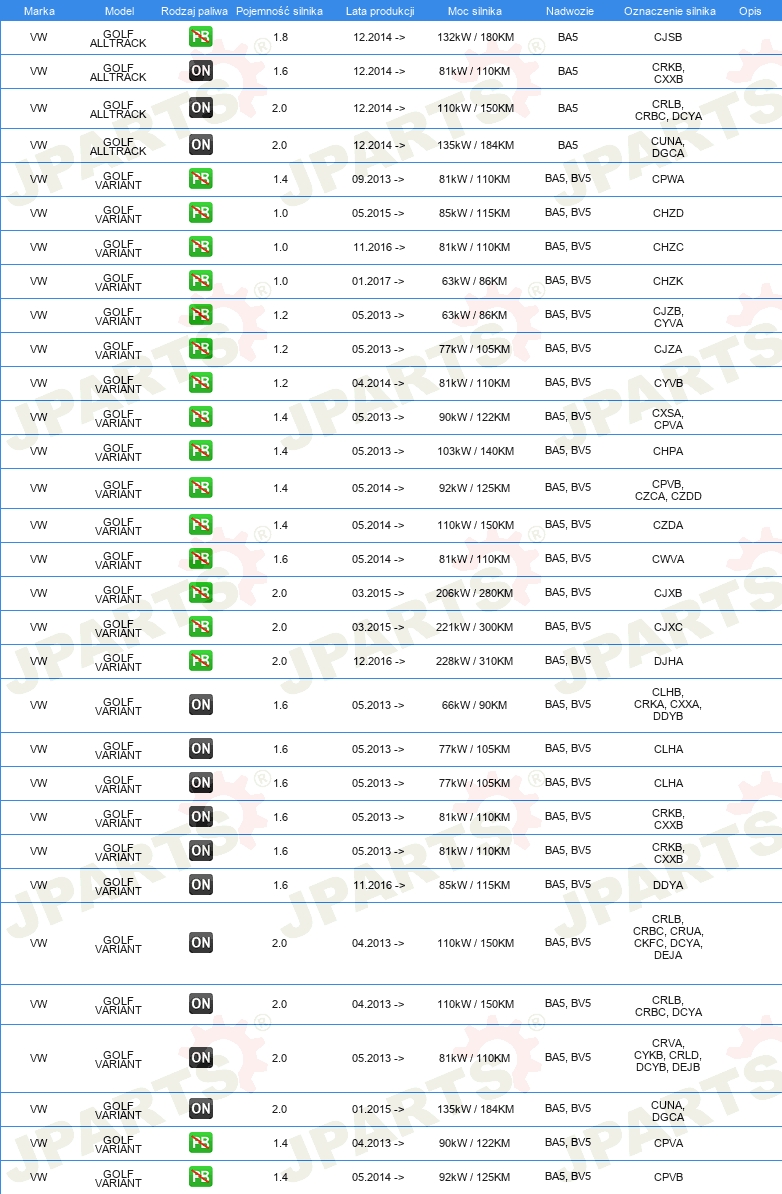This screenshot has height=1194, width=782.
Task: Select the CJZB, CYVA engine codes
Action: (x=668, y=317)
